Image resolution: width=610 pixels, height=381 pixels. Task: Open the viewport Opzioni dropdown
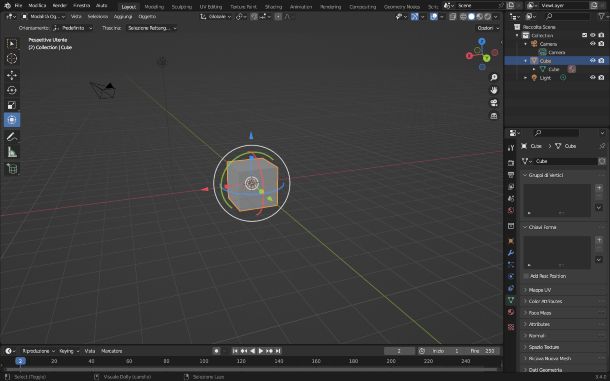(488, 28)
